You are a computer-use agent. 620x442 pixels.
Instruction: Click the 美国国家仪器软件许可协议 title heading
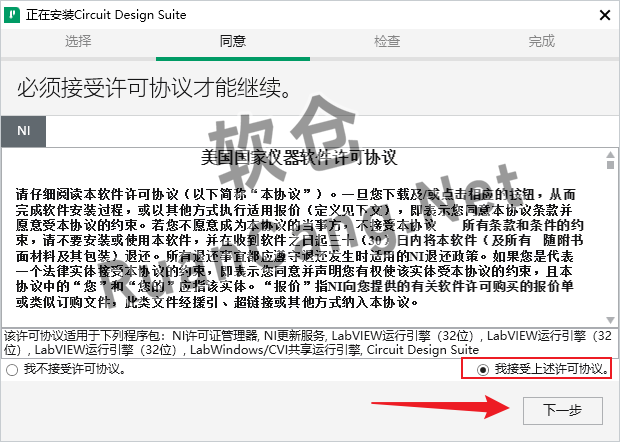pyautogui.click(x=299, y=158)
